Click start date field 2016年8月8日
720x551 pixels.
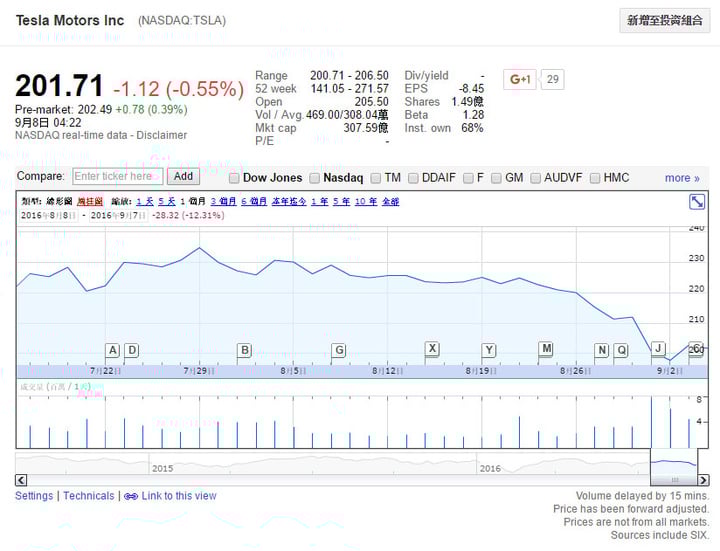48,215
